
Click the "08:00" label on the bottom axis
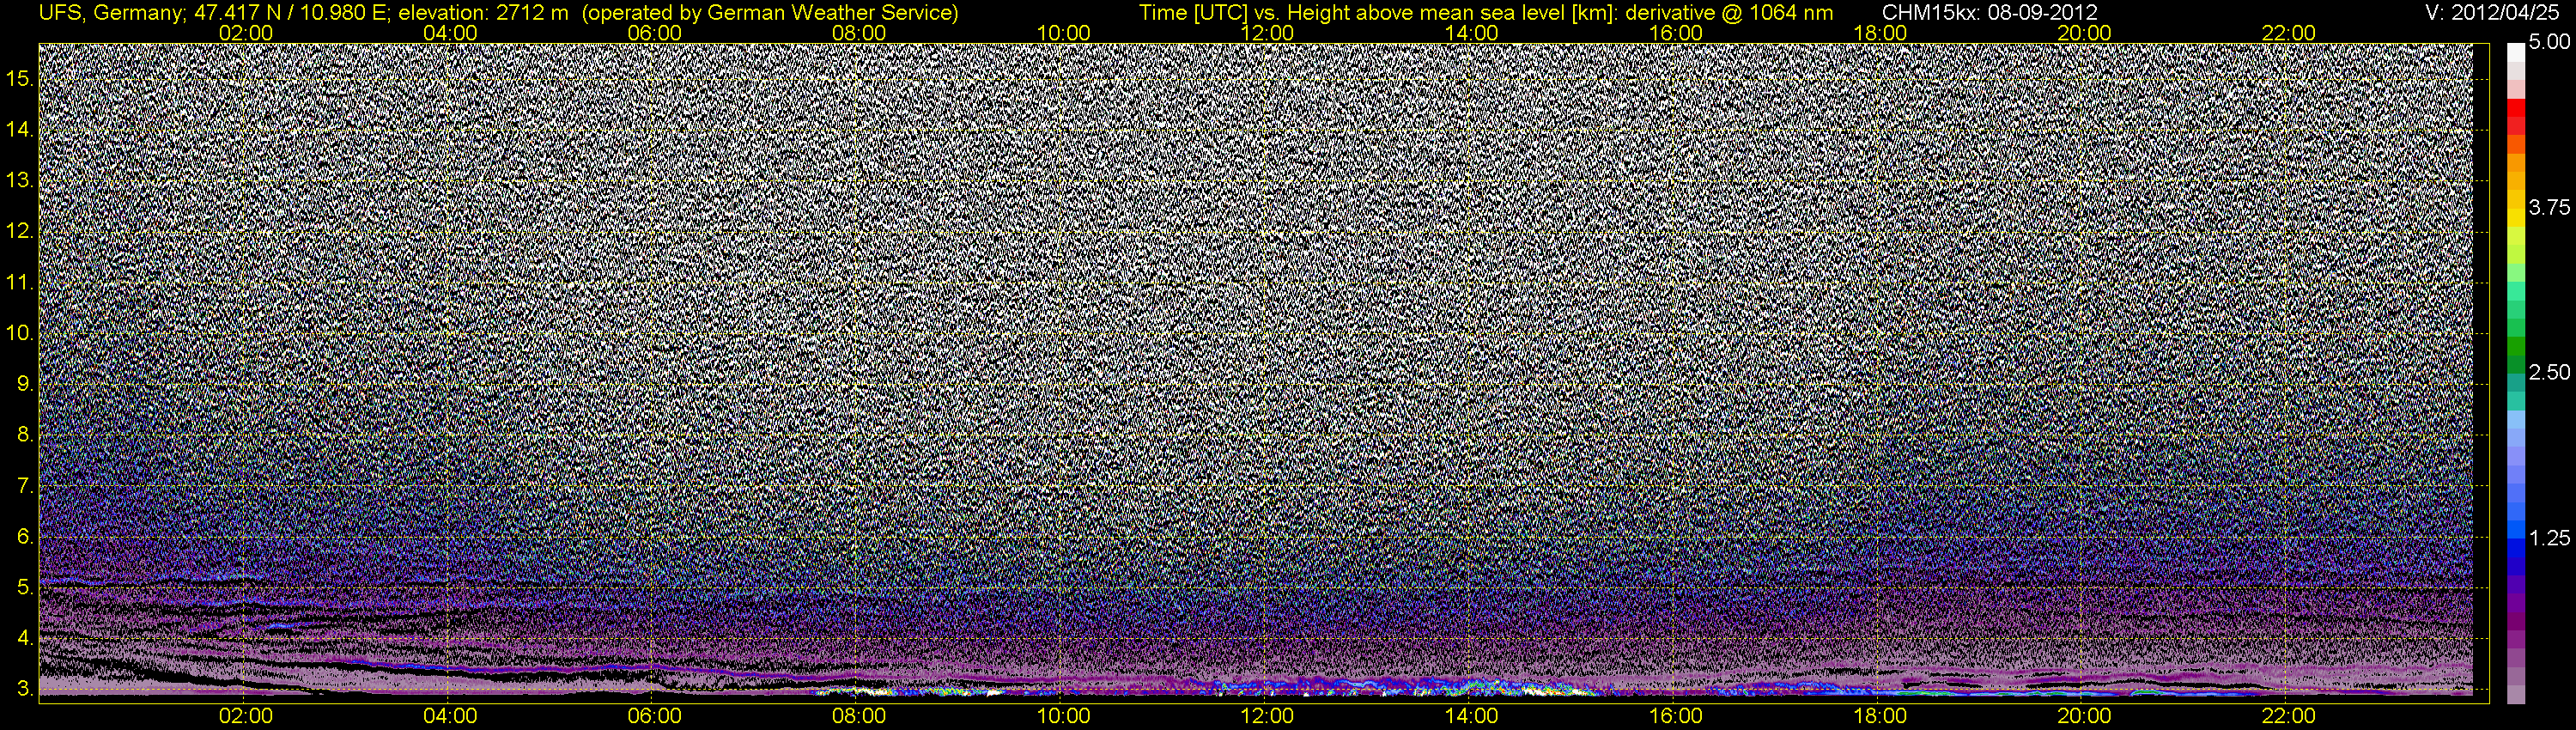858,716
